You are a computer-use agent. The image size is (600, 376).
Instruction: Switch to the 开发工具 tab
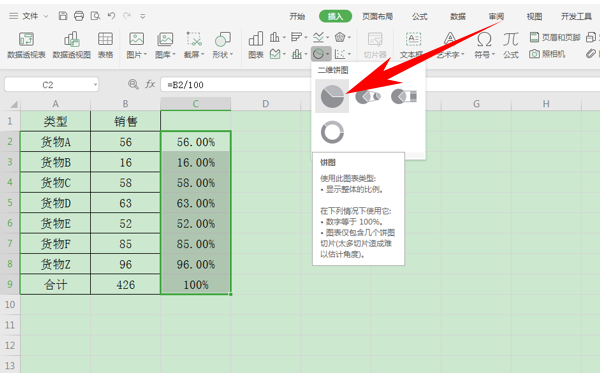(x=576, y=16)
